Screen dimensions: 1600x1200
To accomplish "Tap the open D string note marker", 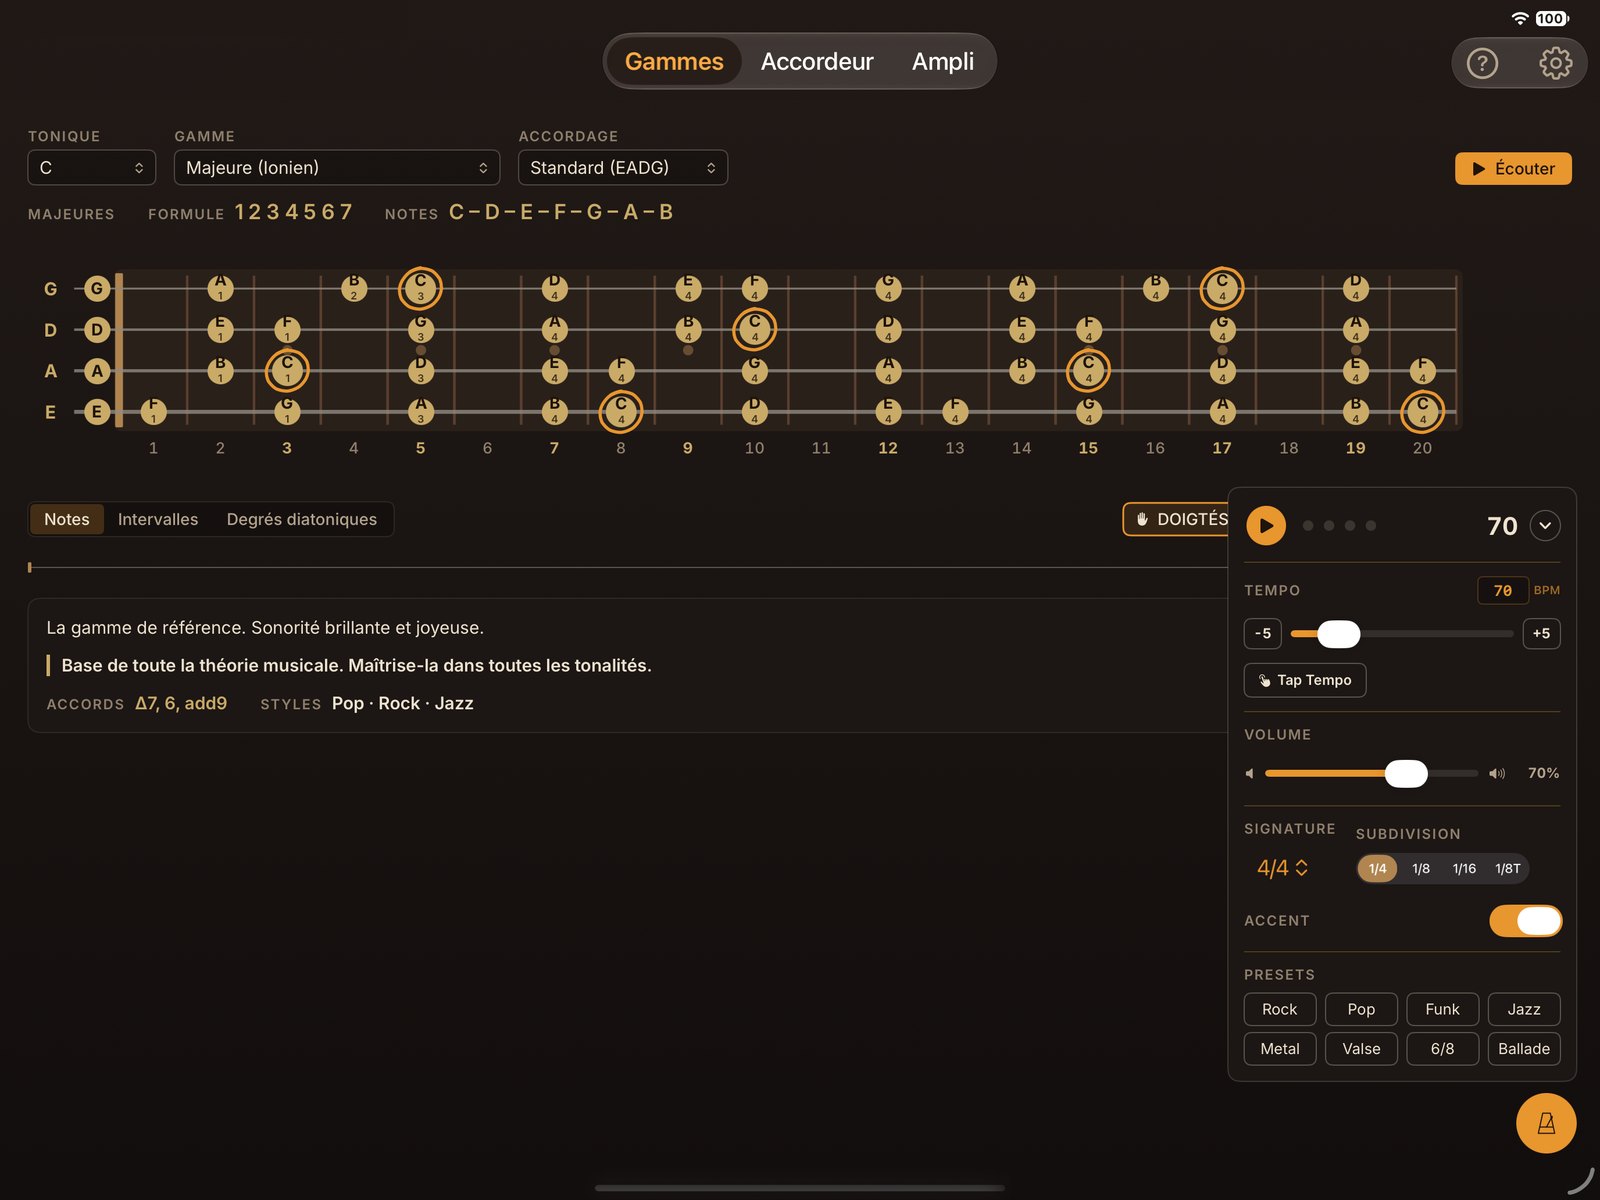I will (x=97, y=330).
